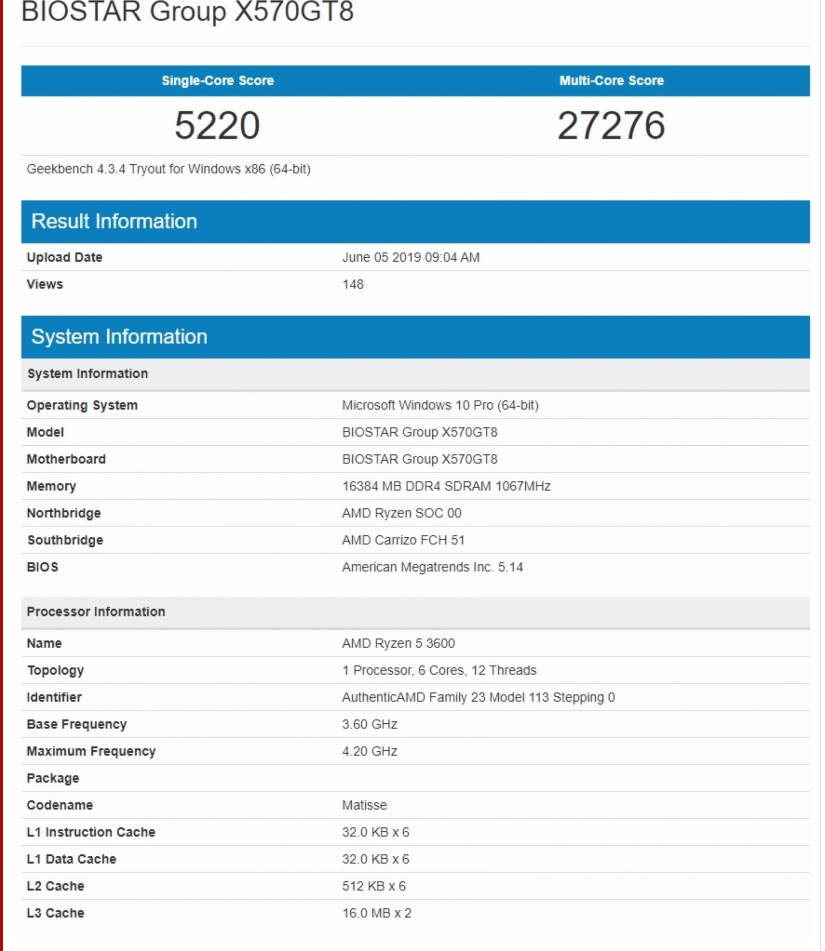
Task: Open the Result Information section header
Action: click(x=113, y=221)
